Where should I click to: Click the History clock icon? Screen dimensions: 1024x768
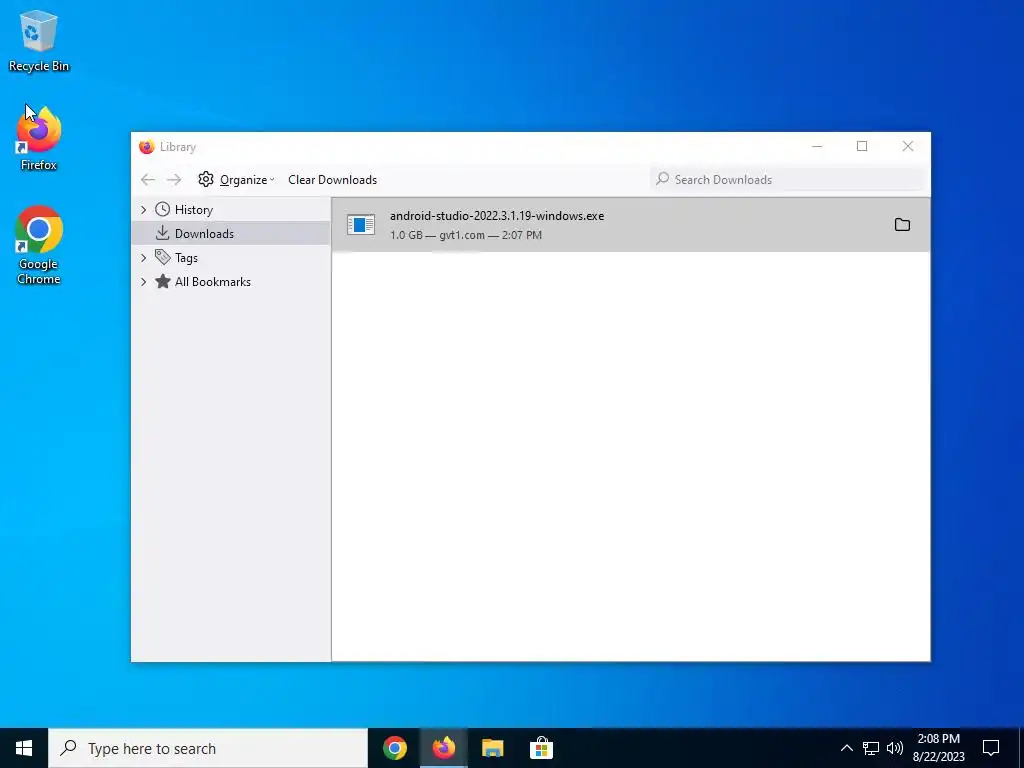coord(163,209)
